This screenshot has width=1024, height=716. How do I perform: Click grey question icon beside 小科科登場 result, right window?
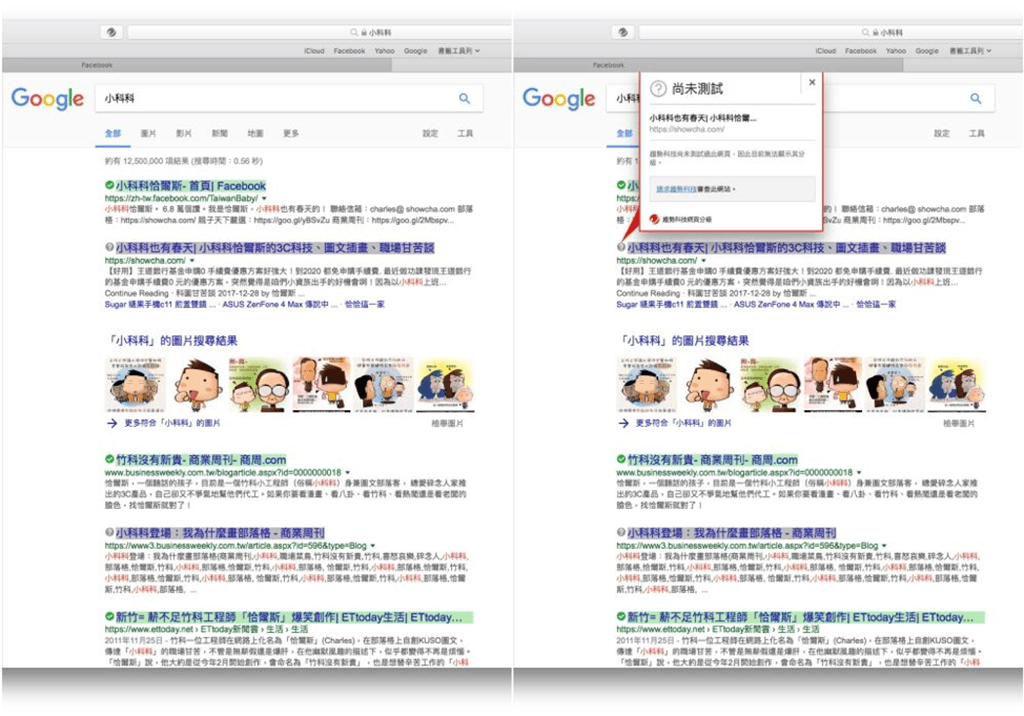pyautogui.click(x=621, y=532)
